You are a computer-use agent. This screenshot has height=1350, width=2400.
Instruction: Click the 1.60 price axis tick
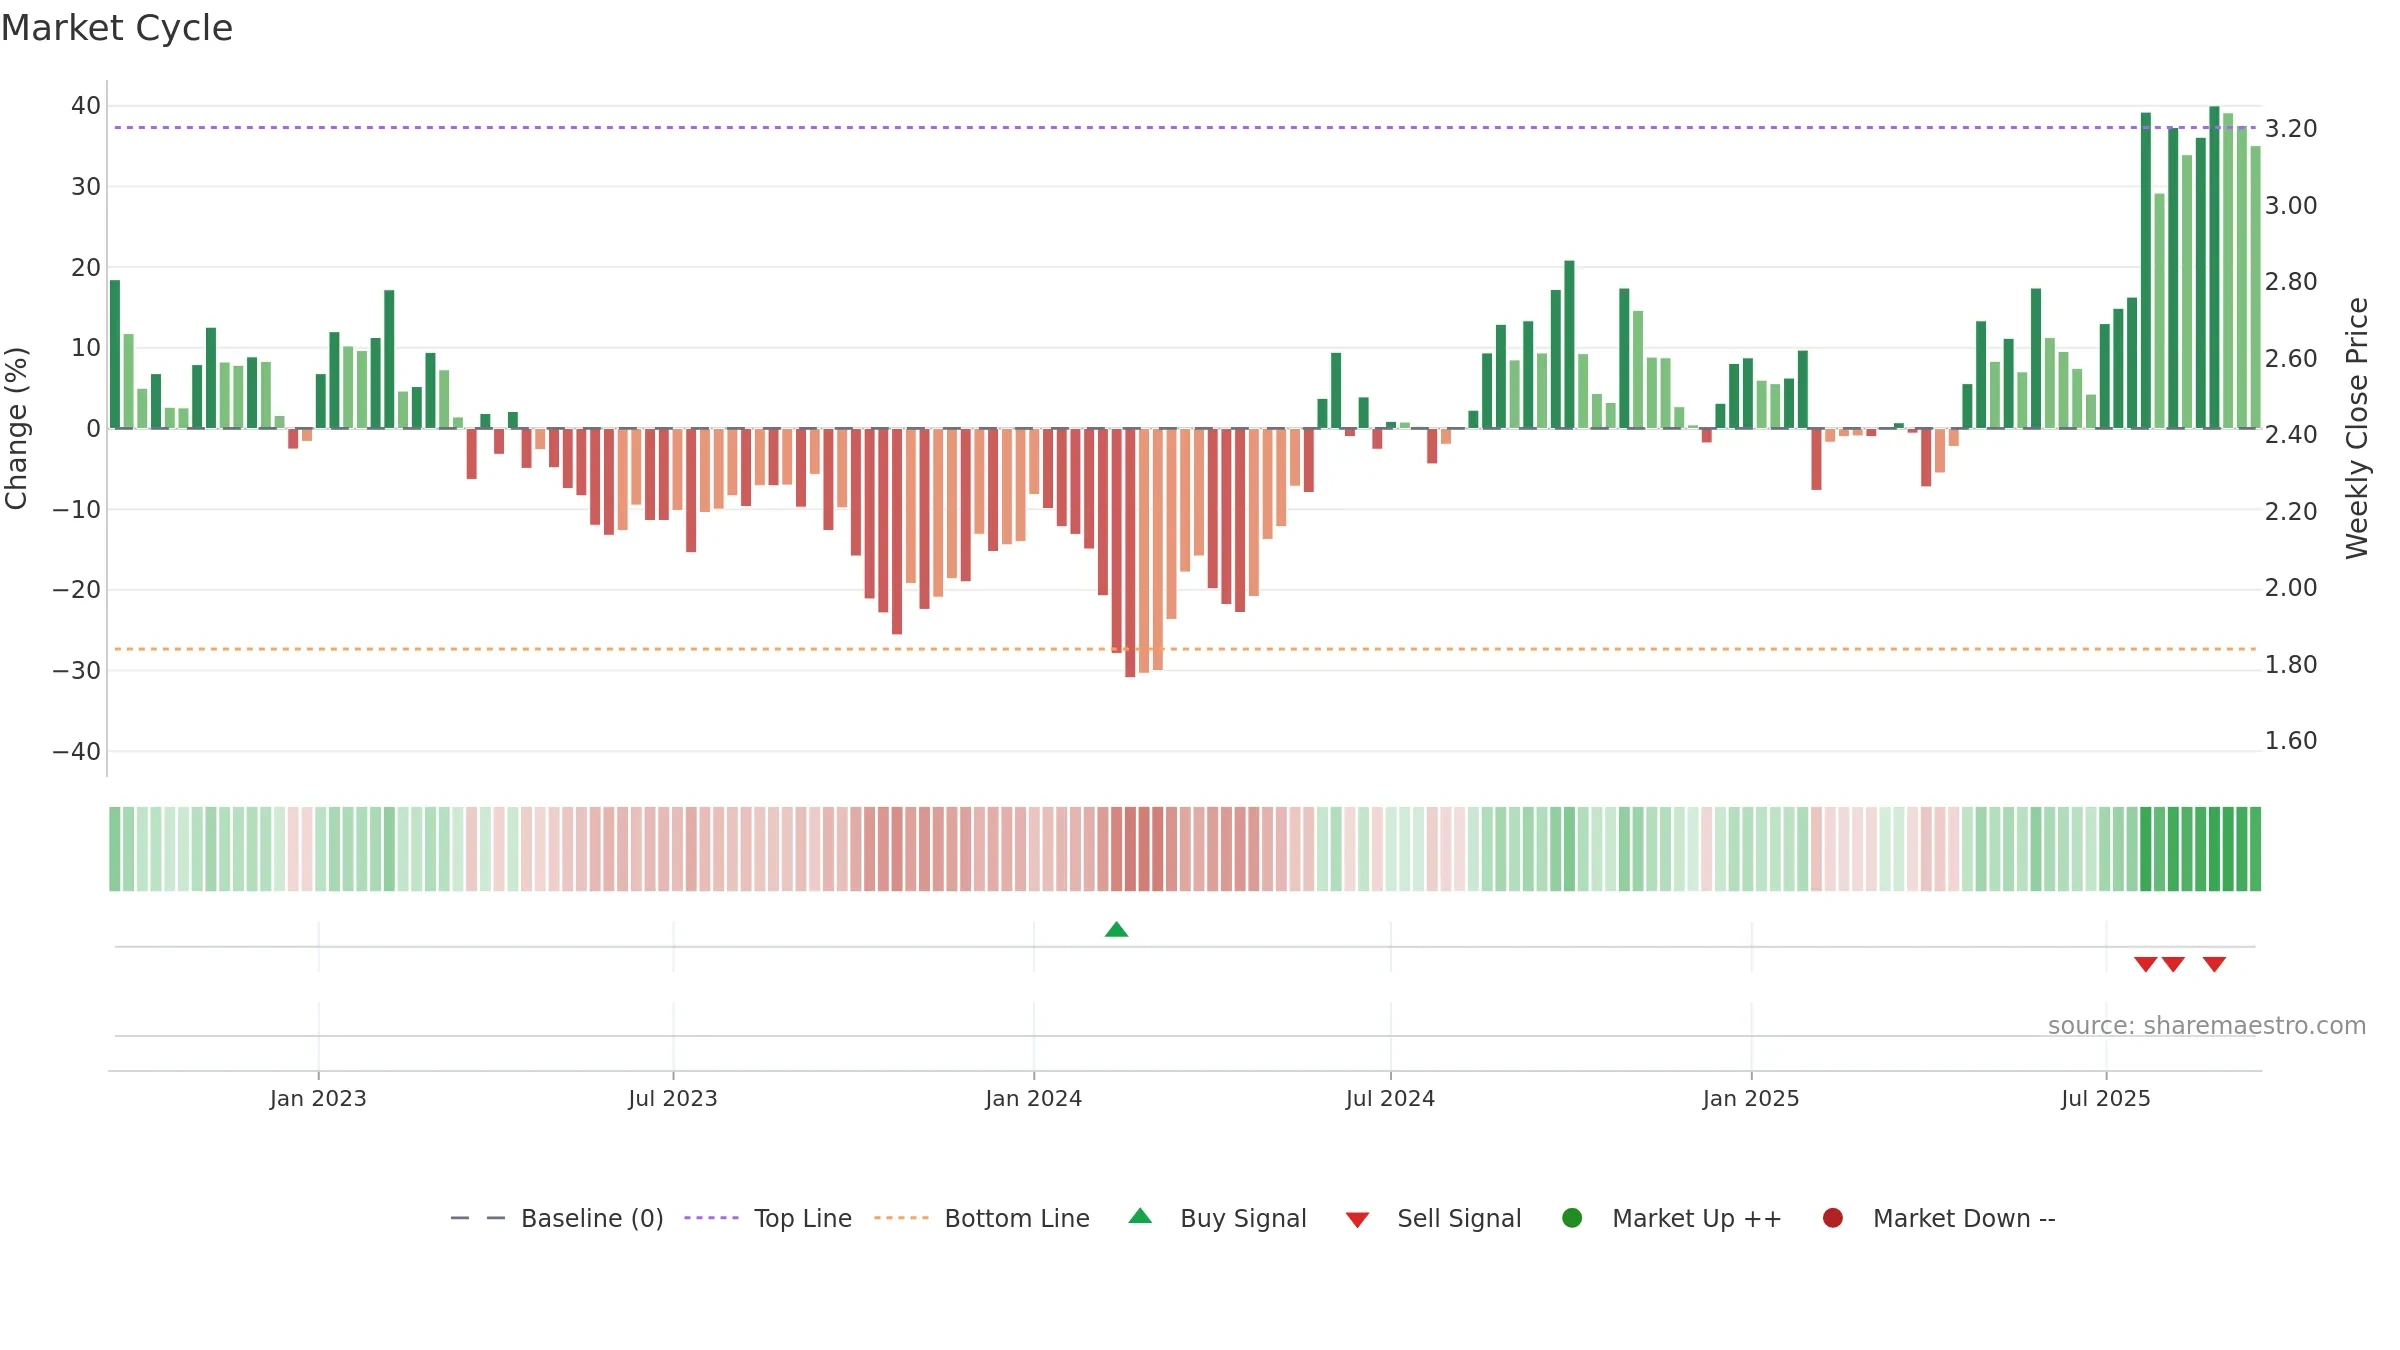[x=2291, y=741]
